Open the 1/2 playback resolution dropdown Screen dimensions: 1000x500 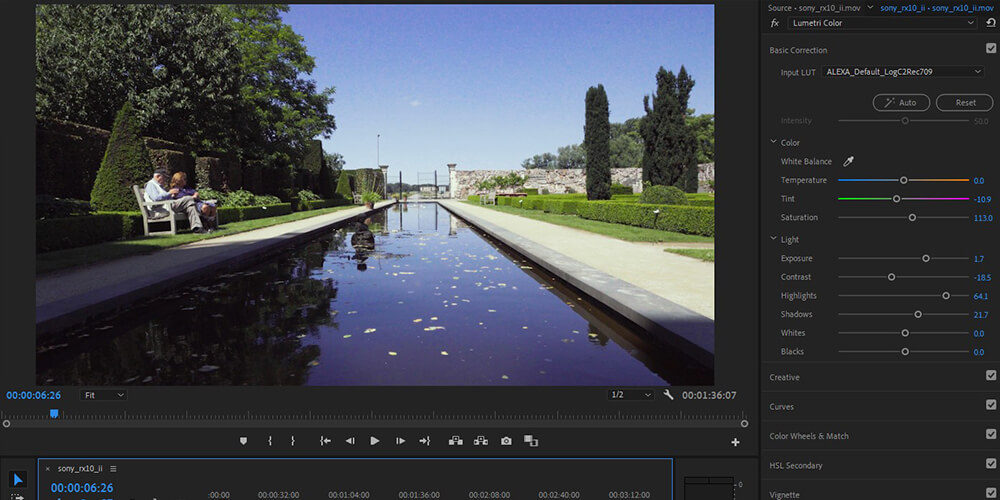pos(630,395)
